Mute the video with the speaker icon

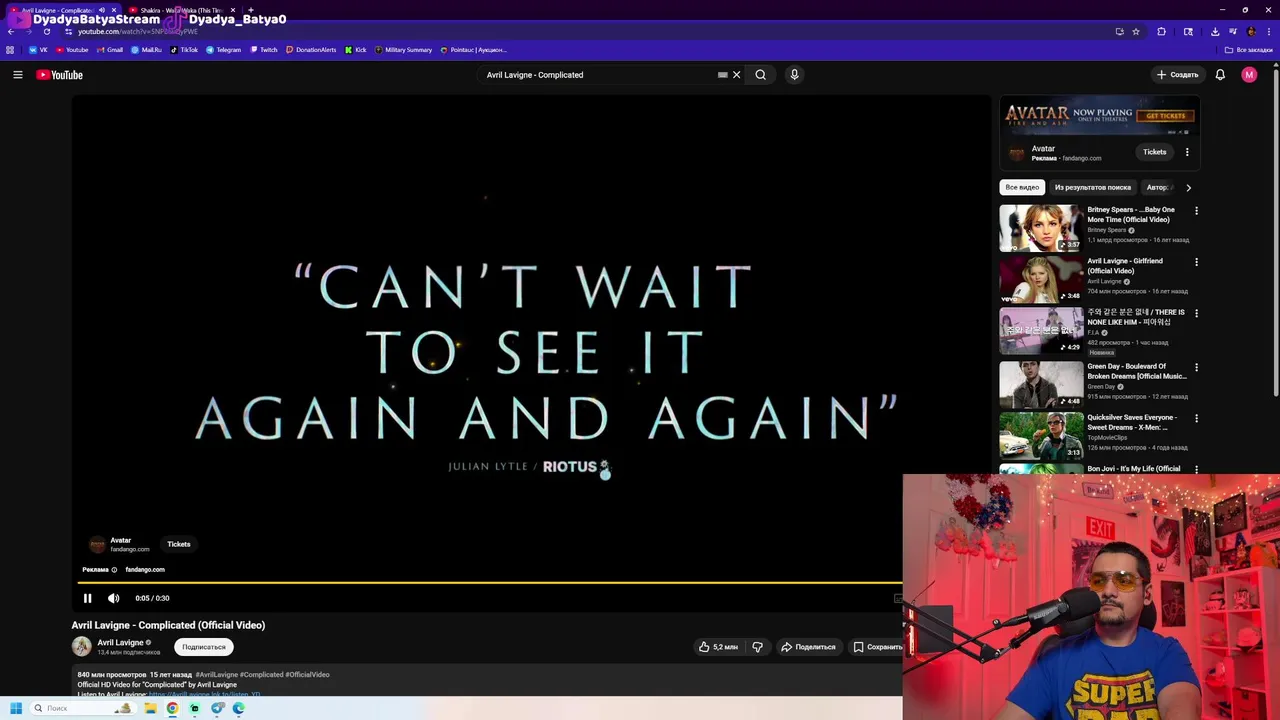(x=114, y=598)
